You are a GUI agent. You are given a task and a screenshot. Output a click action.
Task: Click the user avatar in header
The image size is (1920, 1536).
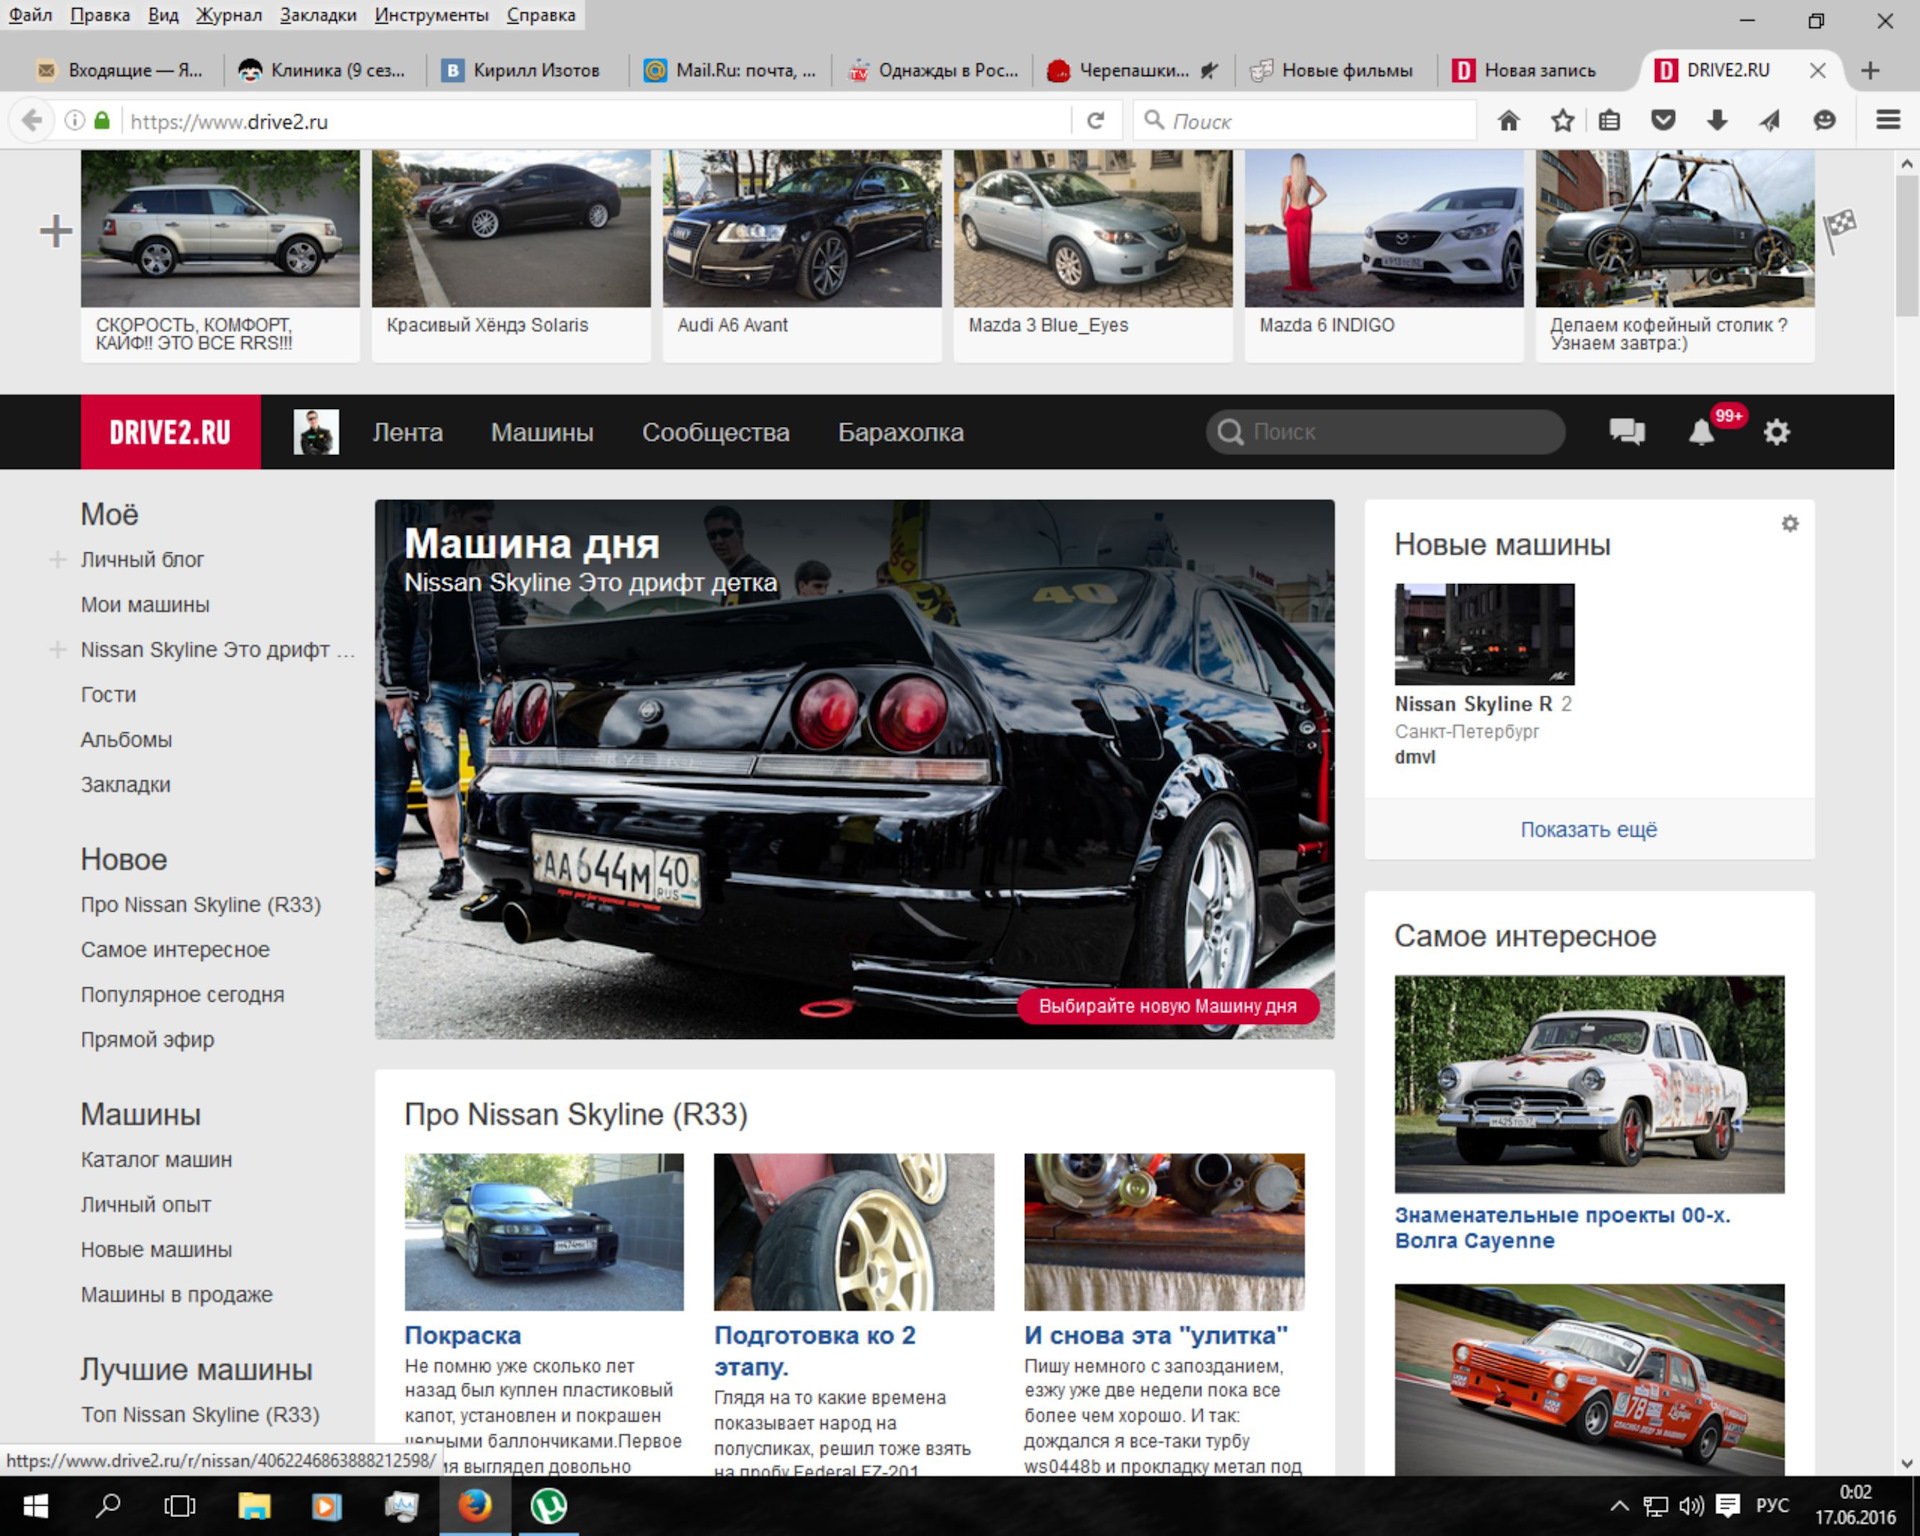click(316, 432)
